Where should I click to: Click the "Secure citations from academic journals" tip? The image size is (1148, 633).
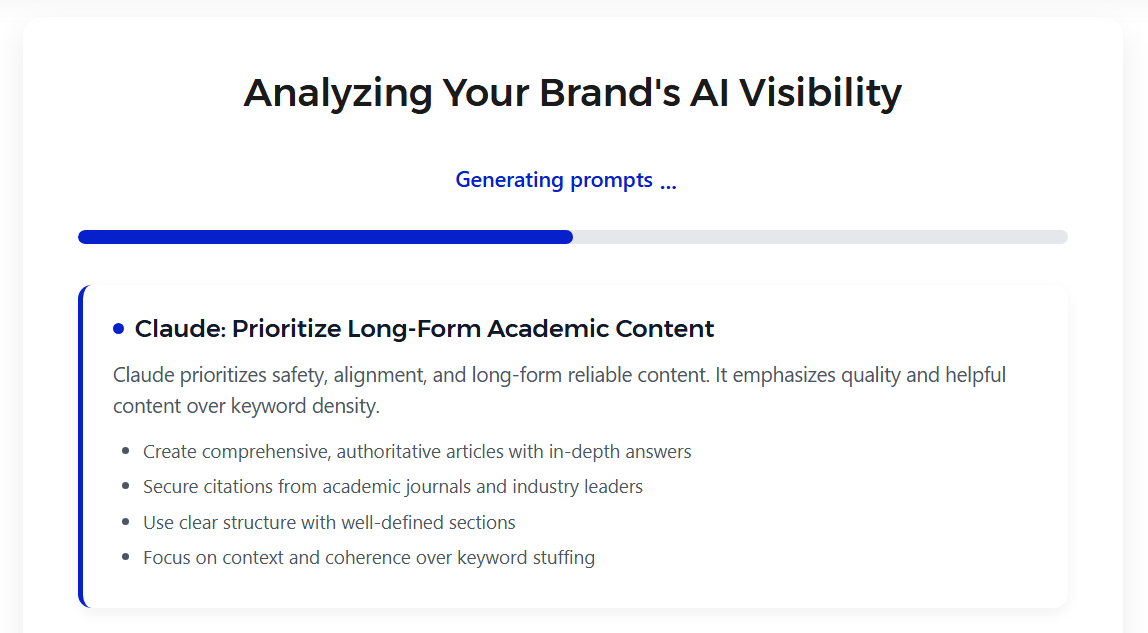point(393,486)
